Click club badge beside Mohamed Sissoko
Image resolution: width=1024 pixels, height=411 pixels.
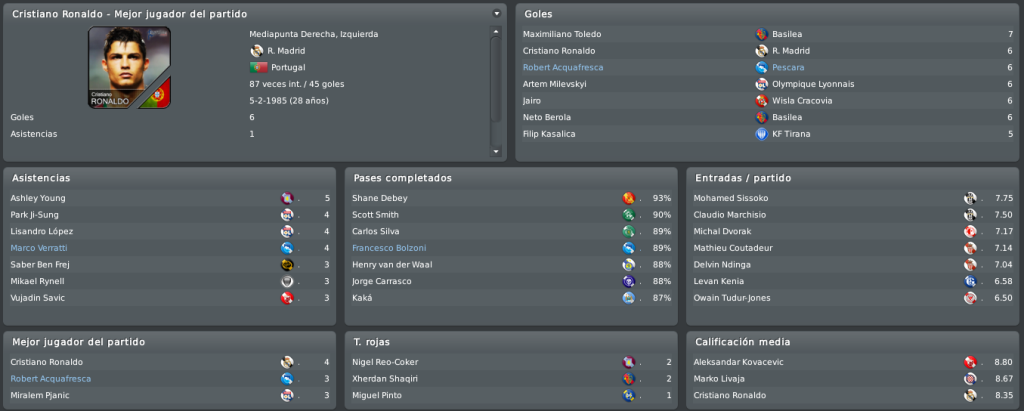tap(970, 198)
